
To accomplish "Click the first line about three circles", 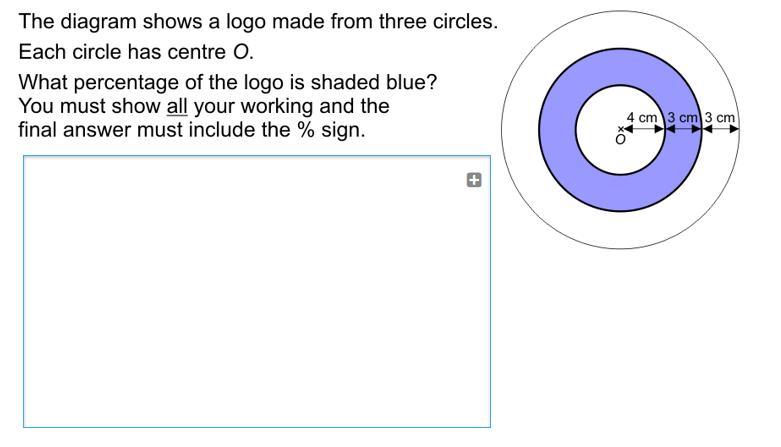I will pyautogui.click(x=258, y=21).
